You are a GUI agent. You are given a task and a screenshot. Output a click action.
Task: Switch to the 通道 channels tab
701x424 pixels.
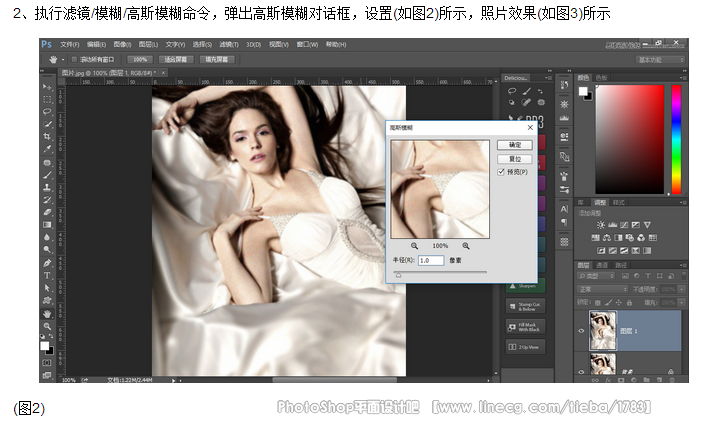(602, 265)
